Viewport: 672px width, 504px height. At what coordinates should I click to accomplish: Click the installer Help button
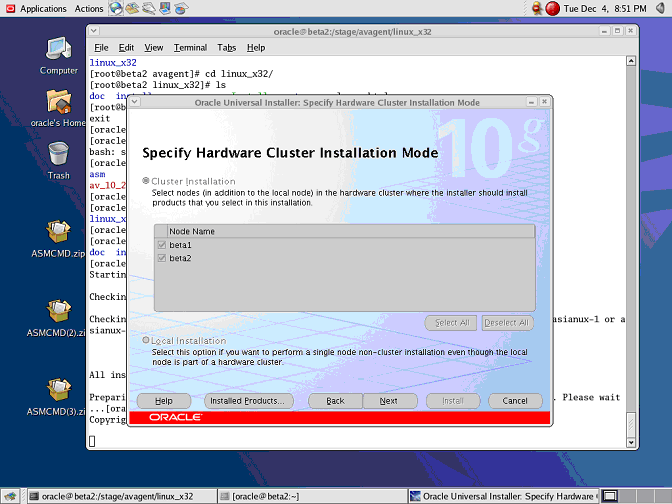[164, 401]
